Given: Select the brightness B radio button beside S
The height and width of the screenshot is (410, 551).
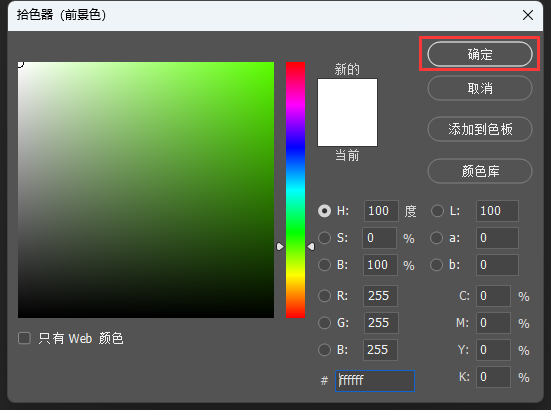Looking at the screenshot, I should [324, 265].
